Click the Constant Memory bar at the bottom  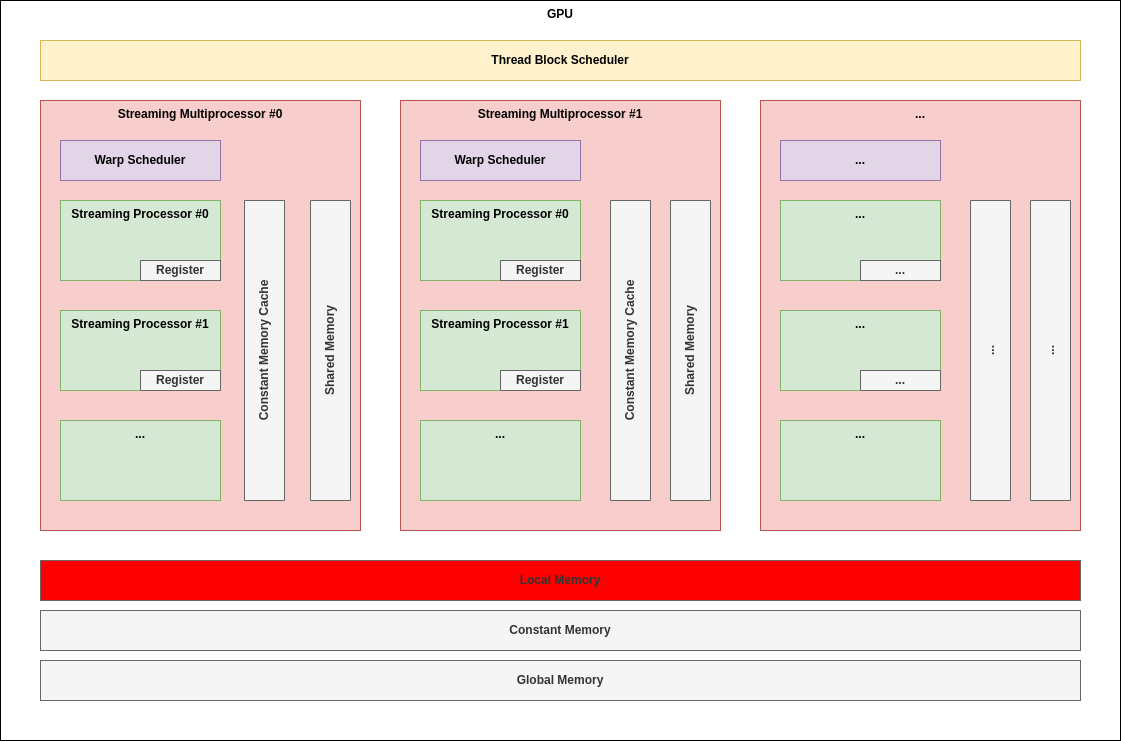560,630
